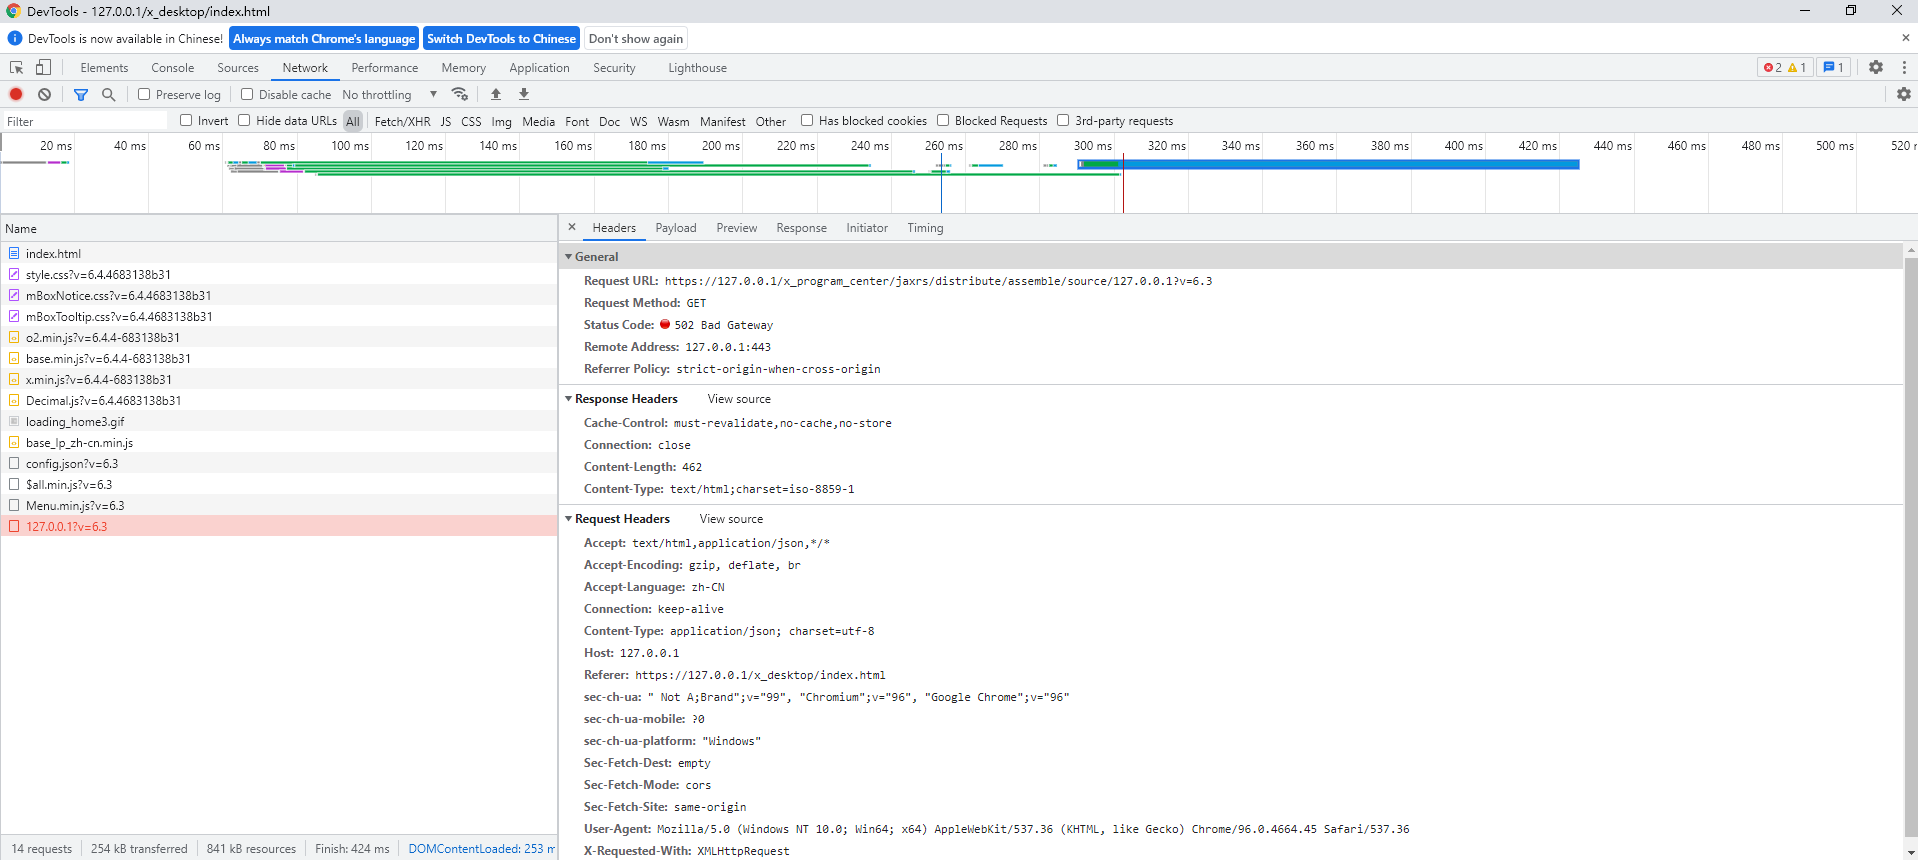Click the o2.min.js script icon
1918x860 pixels.
(x=14, y=337)
